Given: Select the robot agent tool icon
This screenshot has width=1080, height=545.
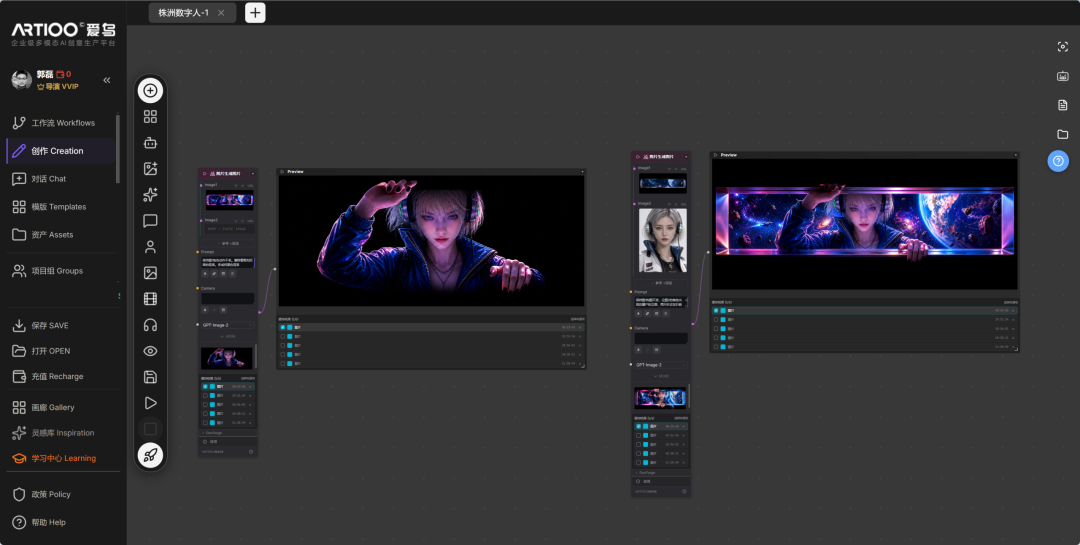Looking at the screenshot, I should tap(150, 143).
